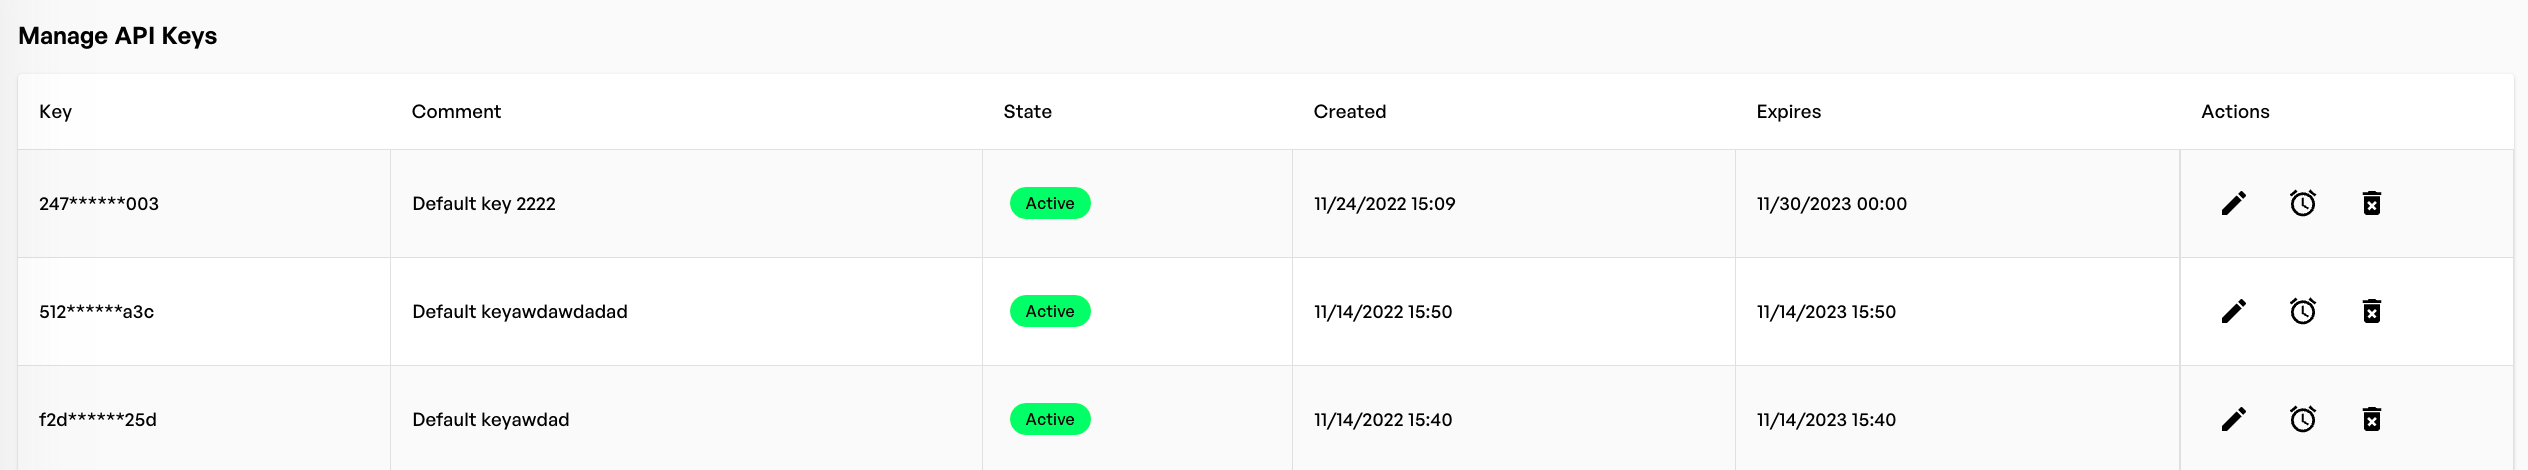The image size is (2528, 470).
Task: Click the Comment column header
Action: (456, 112)
